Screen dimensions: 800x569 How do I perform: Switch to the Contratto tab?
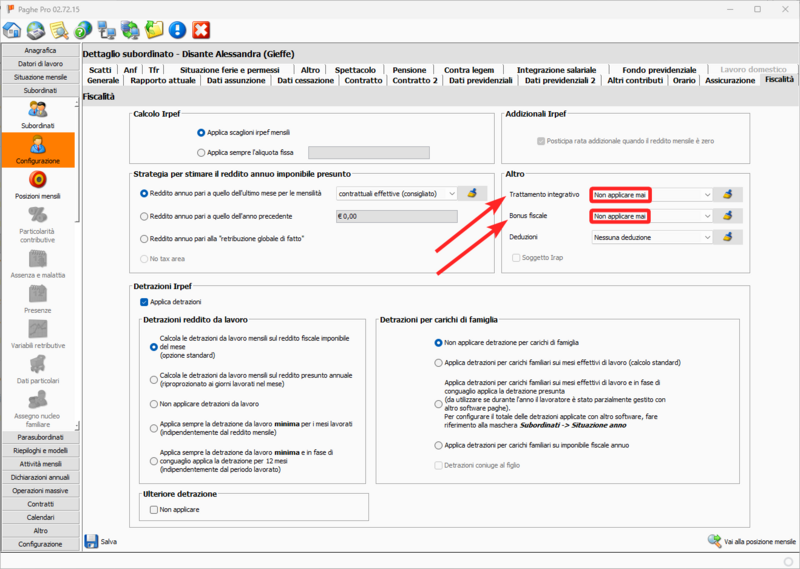[x=363, y=80]
